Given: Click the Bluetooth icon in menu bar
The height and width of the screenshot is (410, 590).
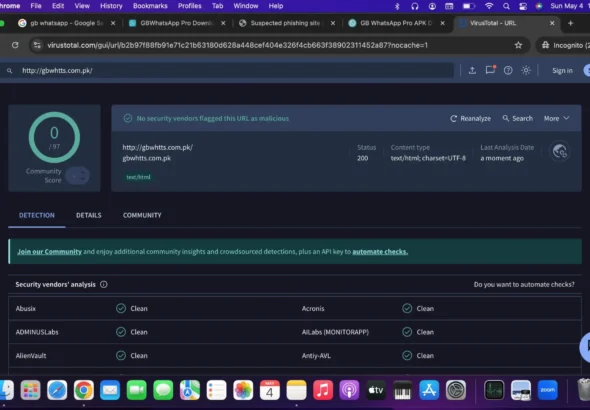Looking at the screenshot, I should point(397,6).
